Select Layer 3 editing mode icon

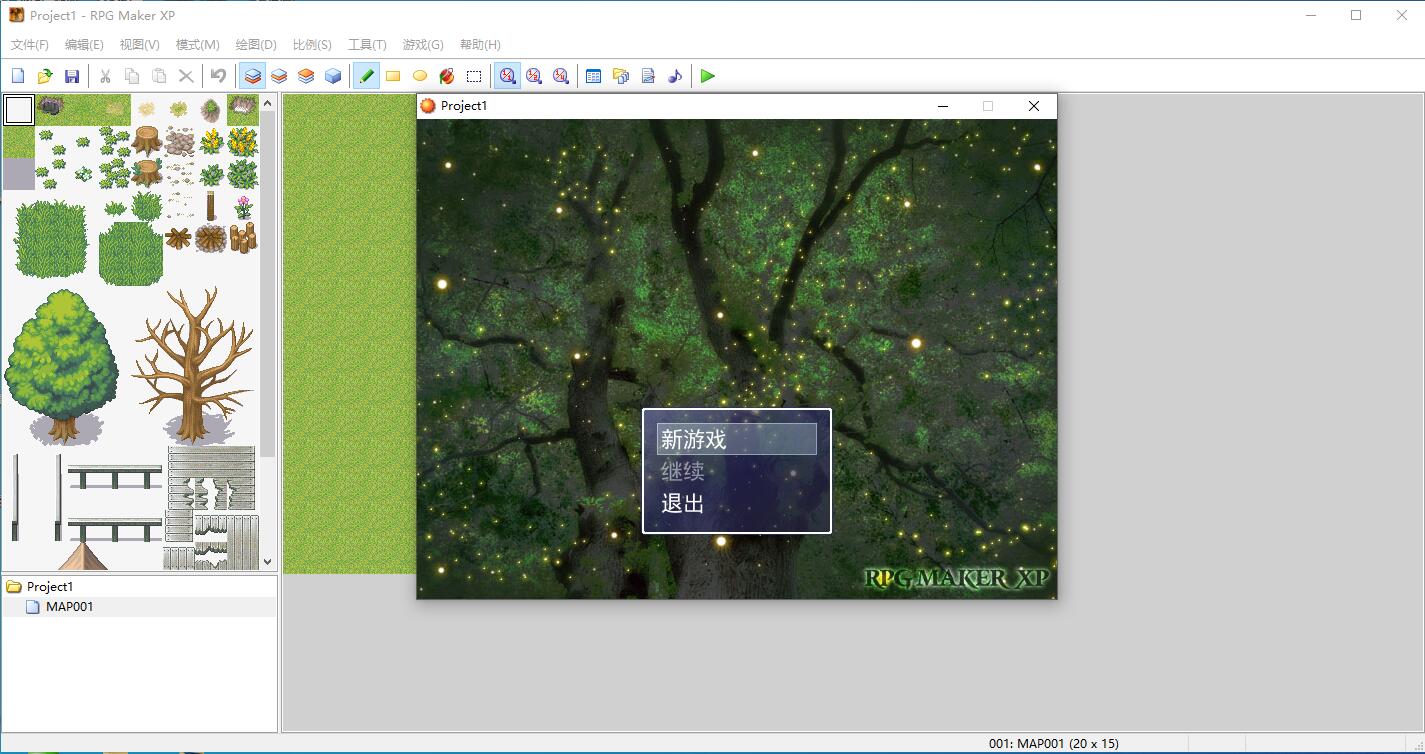pos(306,76)
